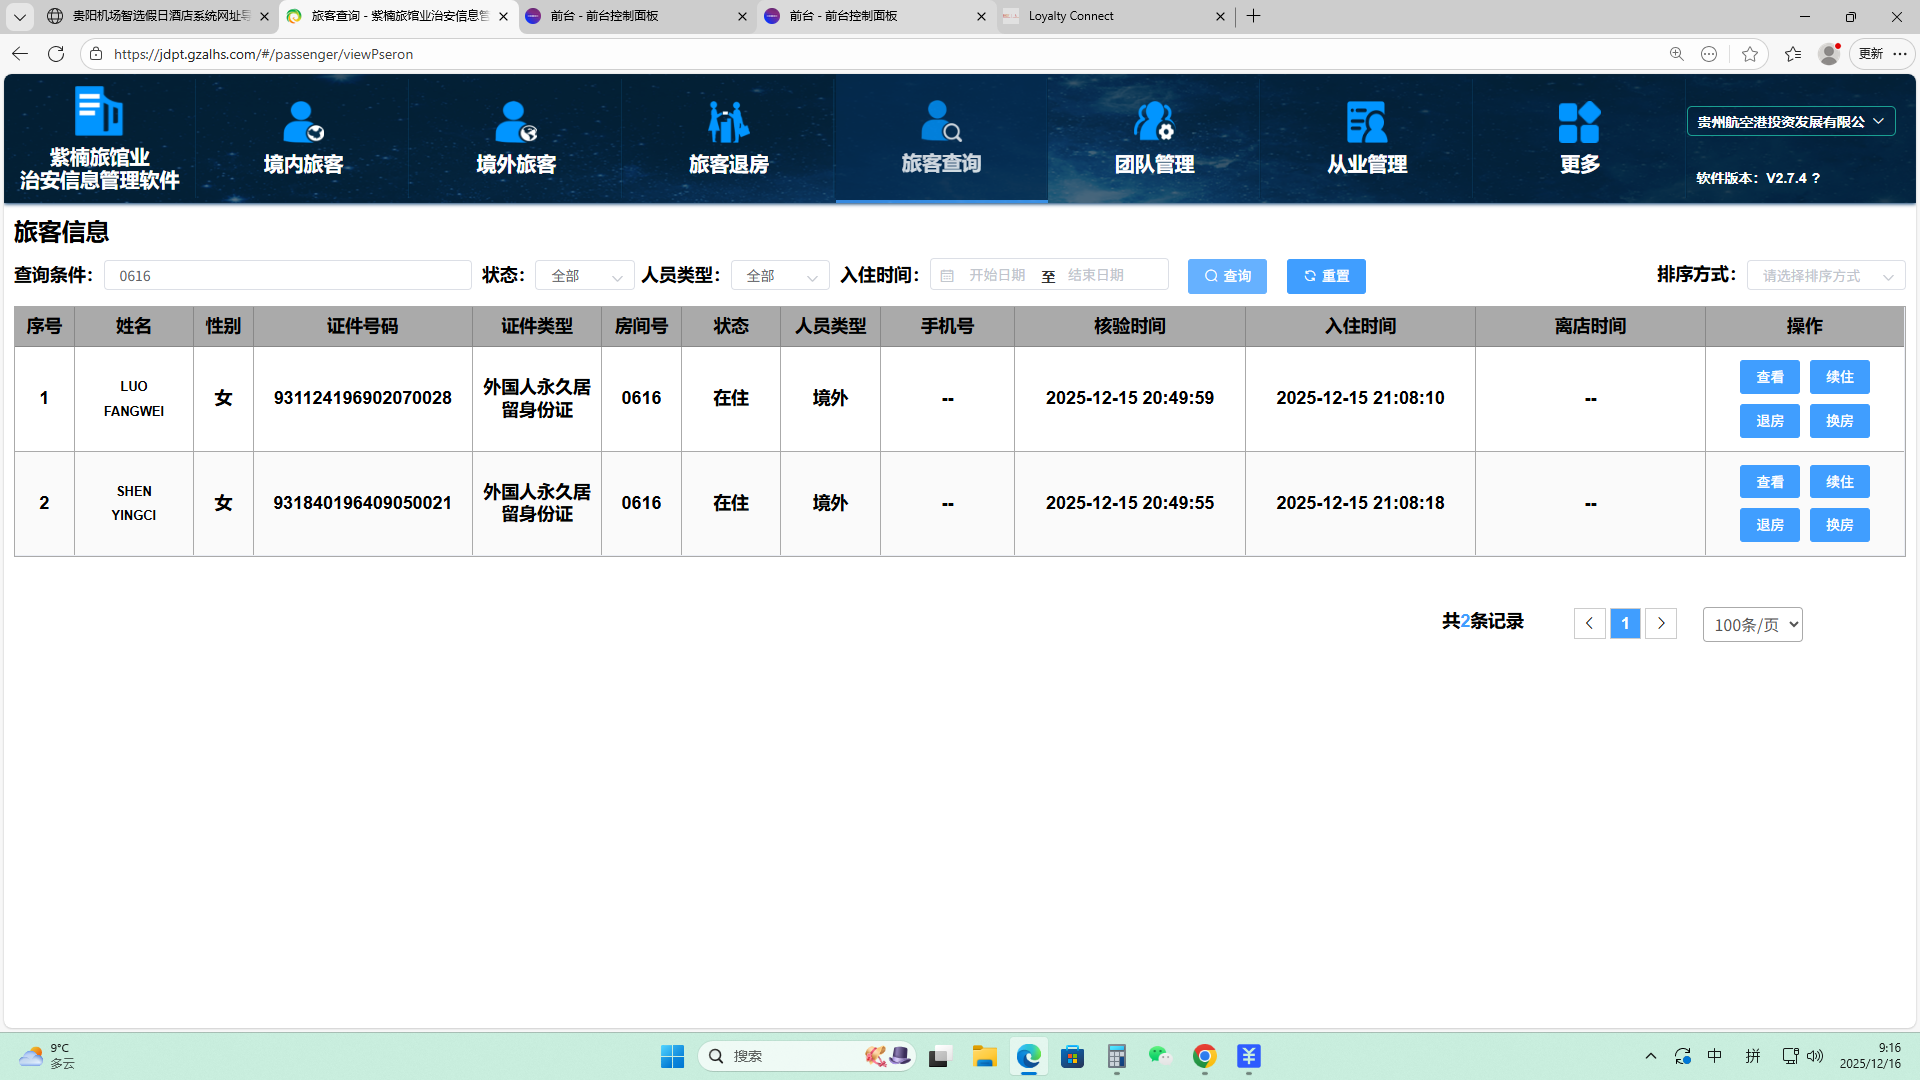Open the 旅客退房 guest checkout icon

click(728, 123)
